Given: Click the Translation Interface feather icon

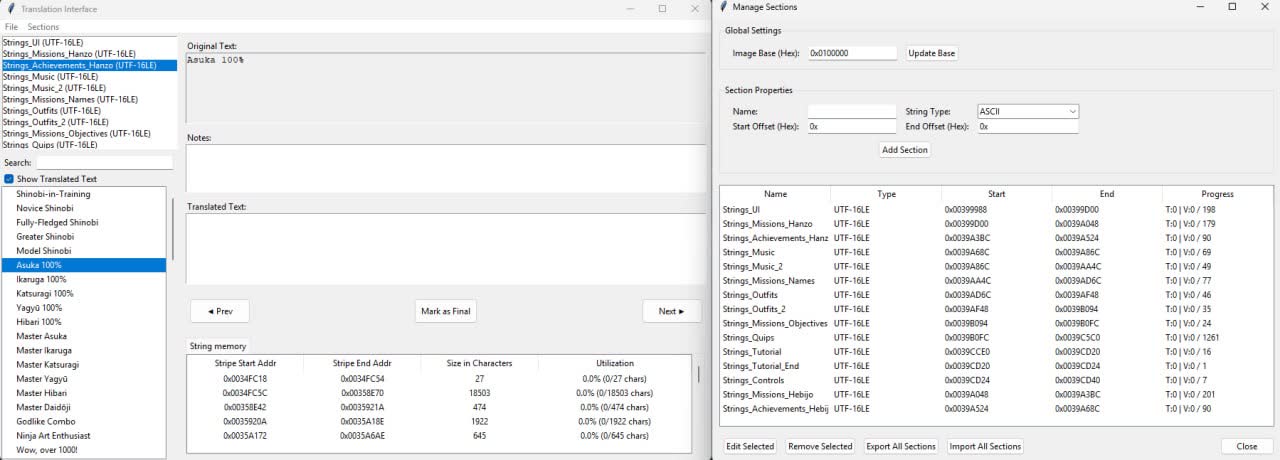Looking at the screenshot, I should (11, 8).
